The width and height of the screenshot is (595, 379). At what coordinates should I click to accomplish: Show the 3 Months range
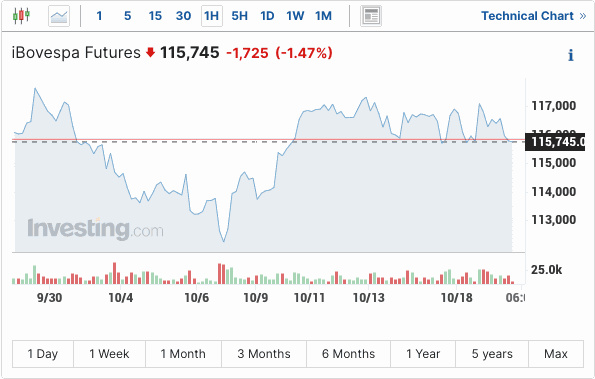tap(264, 354)
